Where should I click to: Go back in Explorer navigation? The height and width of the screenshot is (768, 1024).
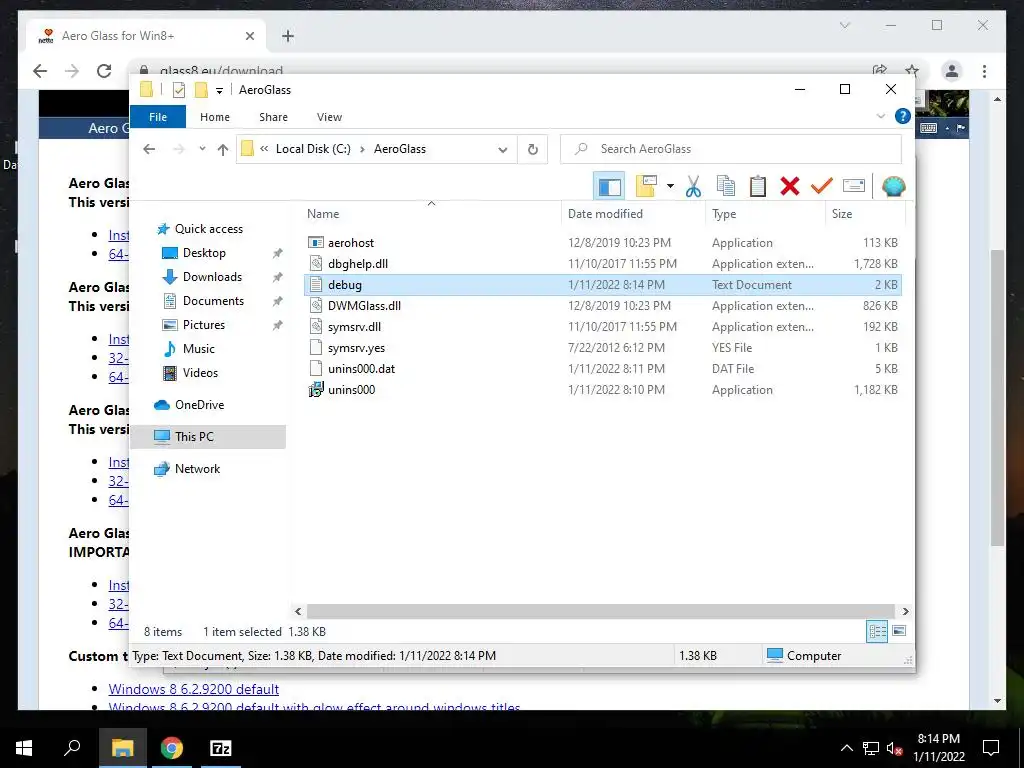(x=149, y=149)
